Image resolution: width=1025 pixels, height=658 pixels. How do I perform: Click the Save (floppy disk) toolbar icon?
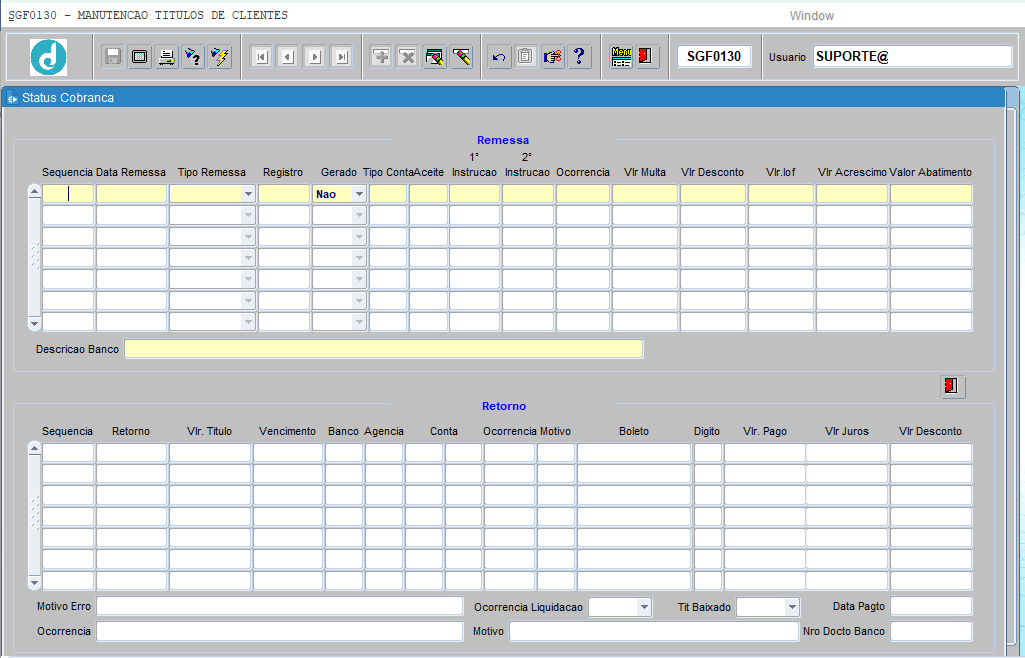[x=113, y=57]
